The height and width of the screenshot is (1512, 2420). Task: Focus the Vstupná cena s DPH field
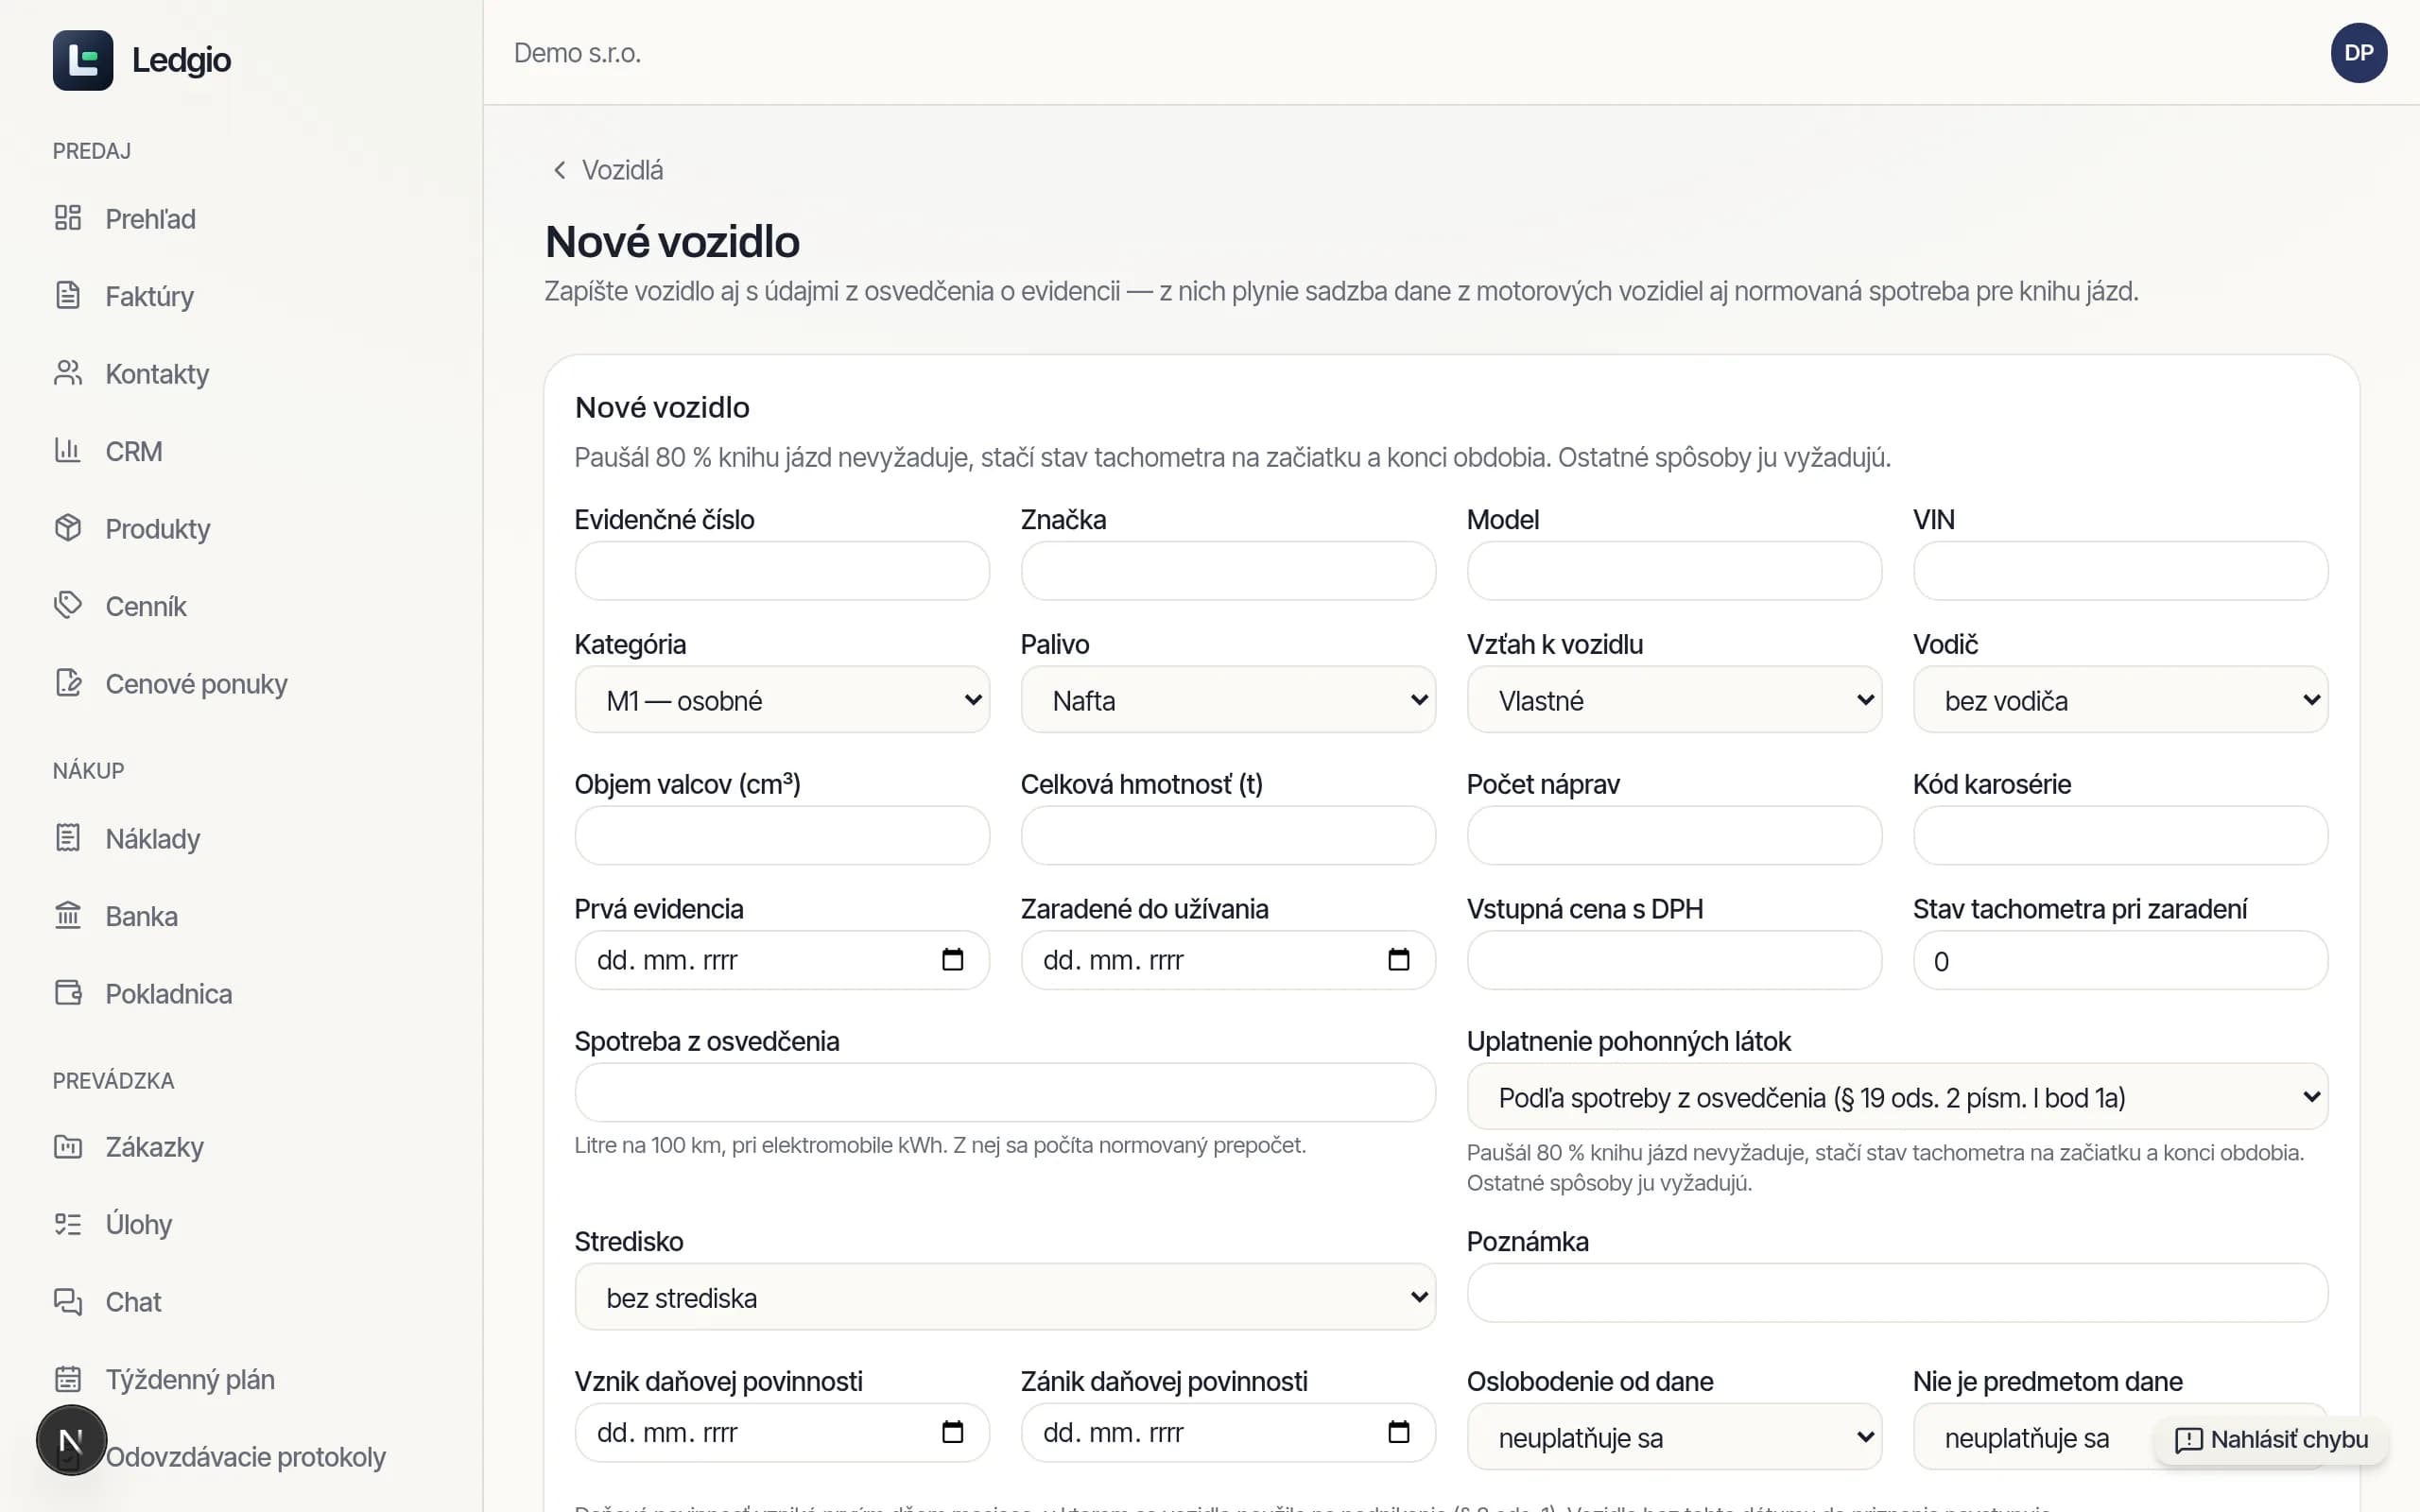tap(1674, 960)
